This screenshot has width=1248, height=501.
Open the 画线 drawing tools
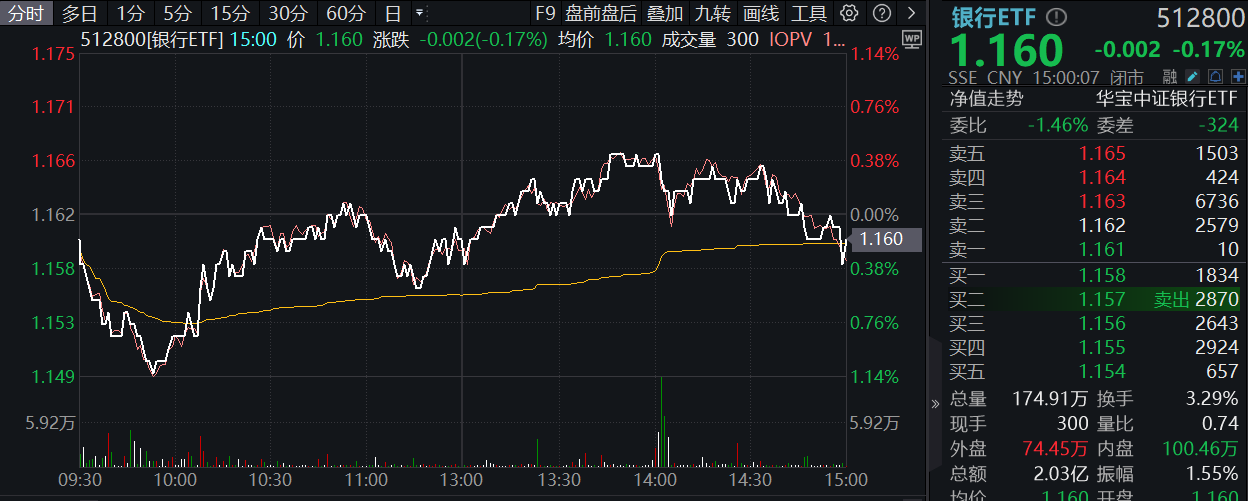[761, 13]
